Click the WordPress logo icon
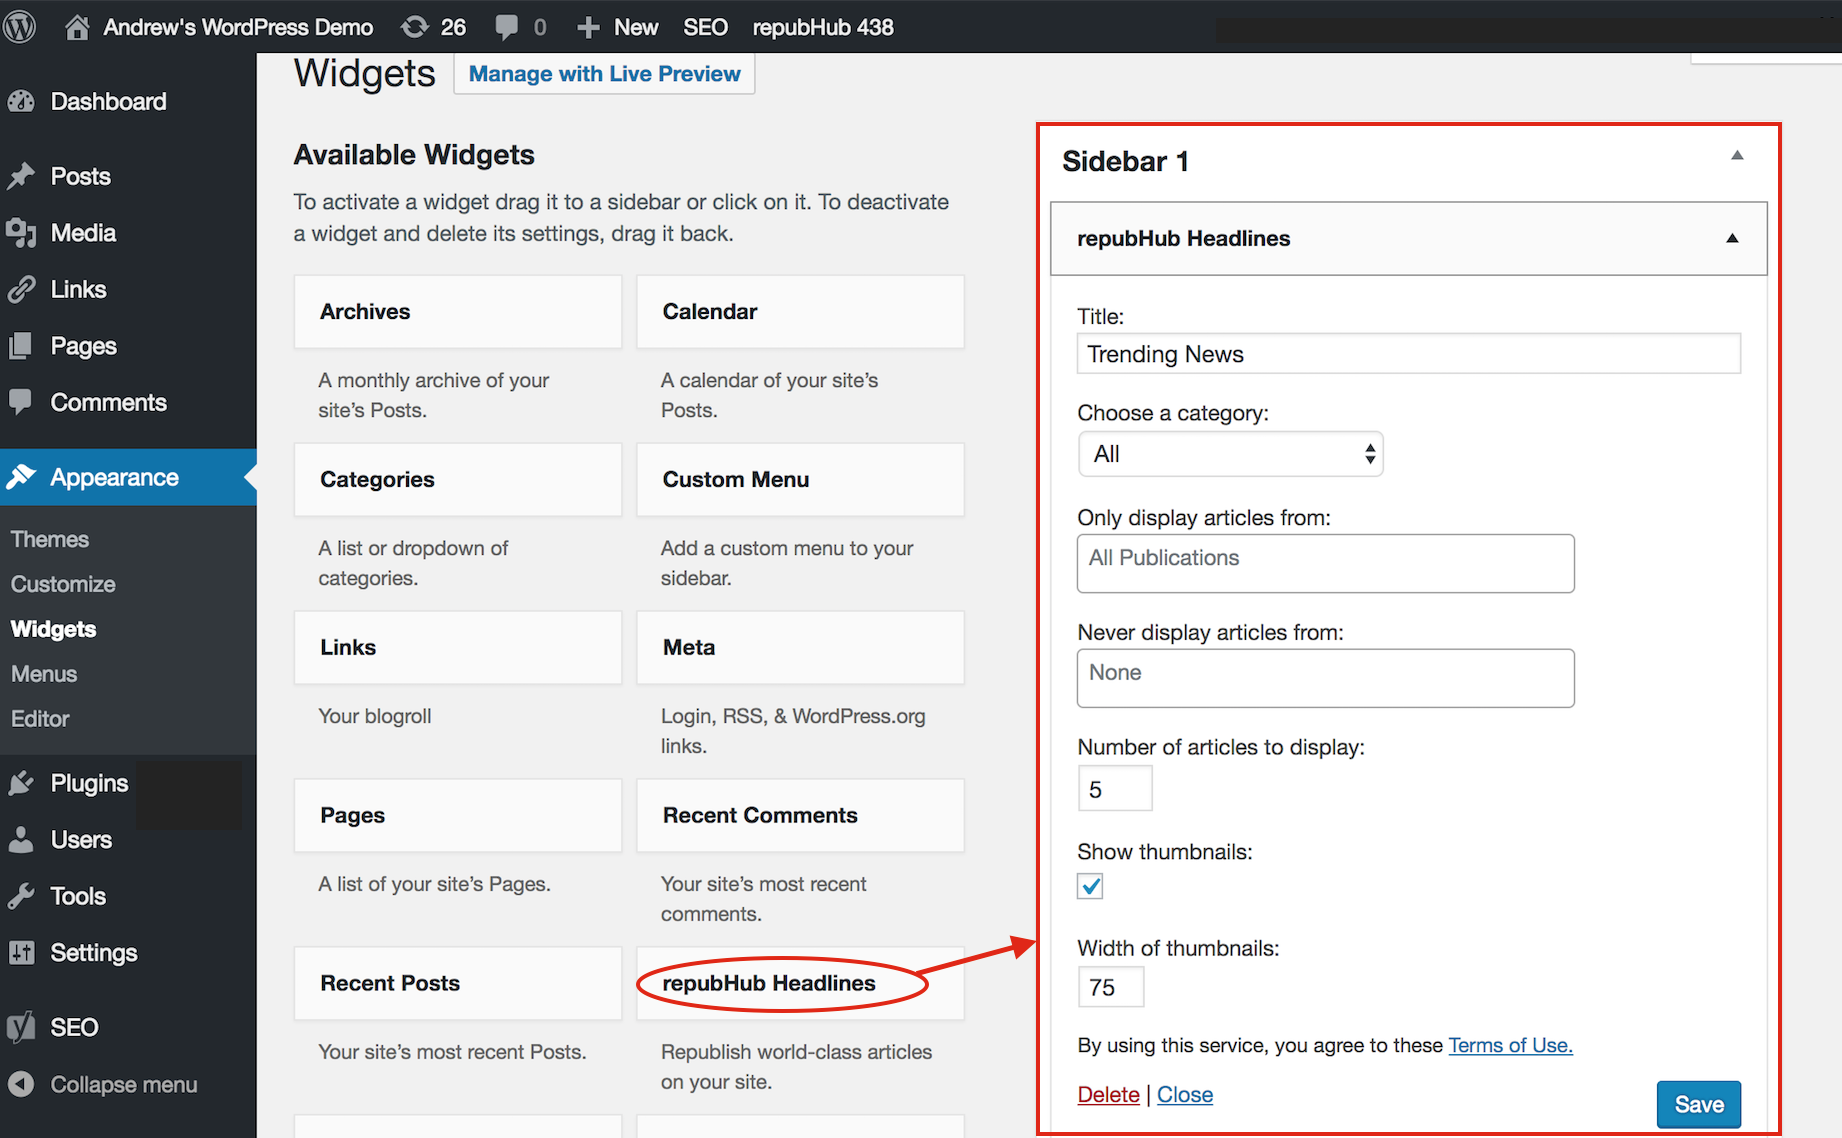 (20, 26)
